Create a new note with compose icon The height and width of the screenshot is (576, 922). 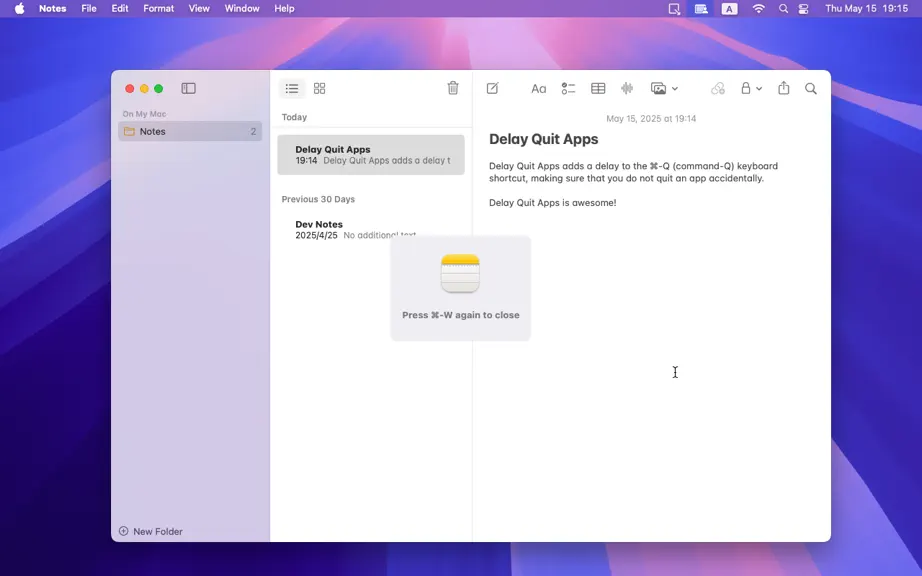tap(492, 88)
